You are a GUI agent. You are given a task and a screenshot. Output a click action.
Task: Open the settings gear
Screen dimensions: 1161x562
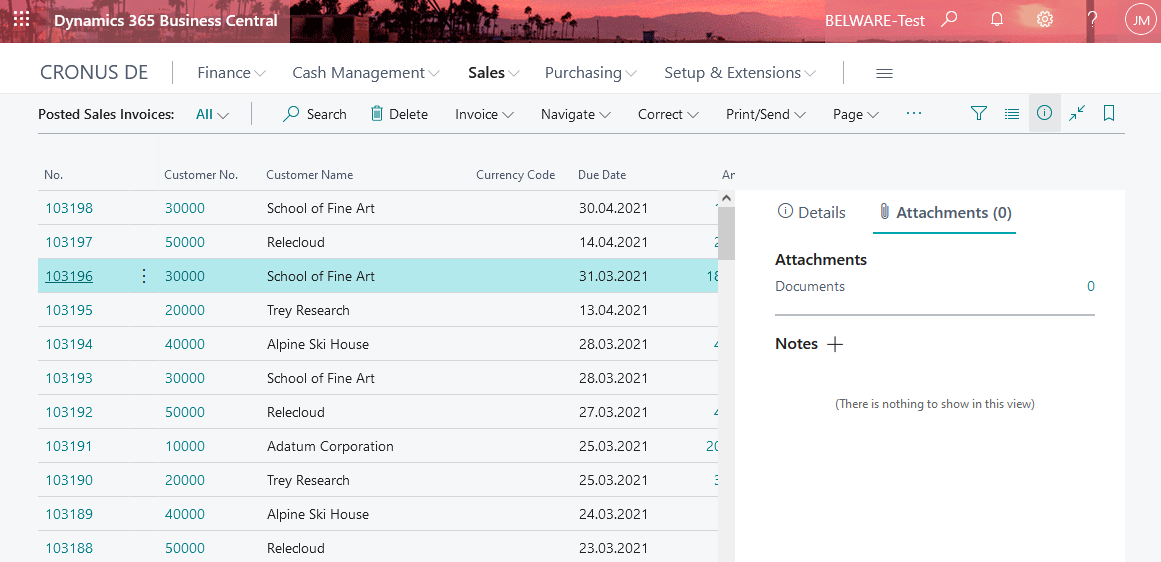[x=1045, y=20]
